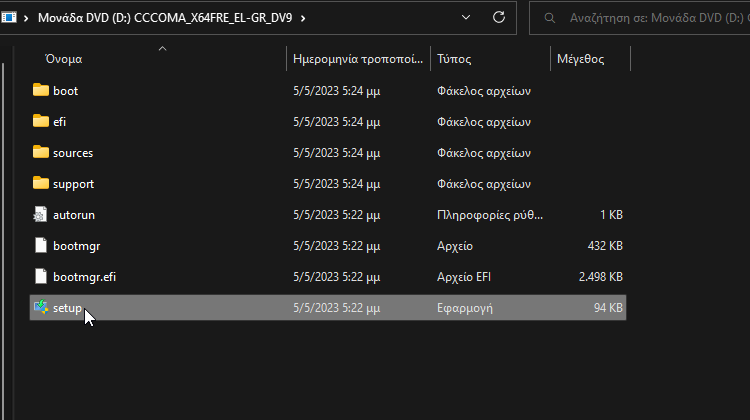Sort by Ημερομηνία τροποποίησης column
This screenshot has width=750, height=420.
coord(358,59)
